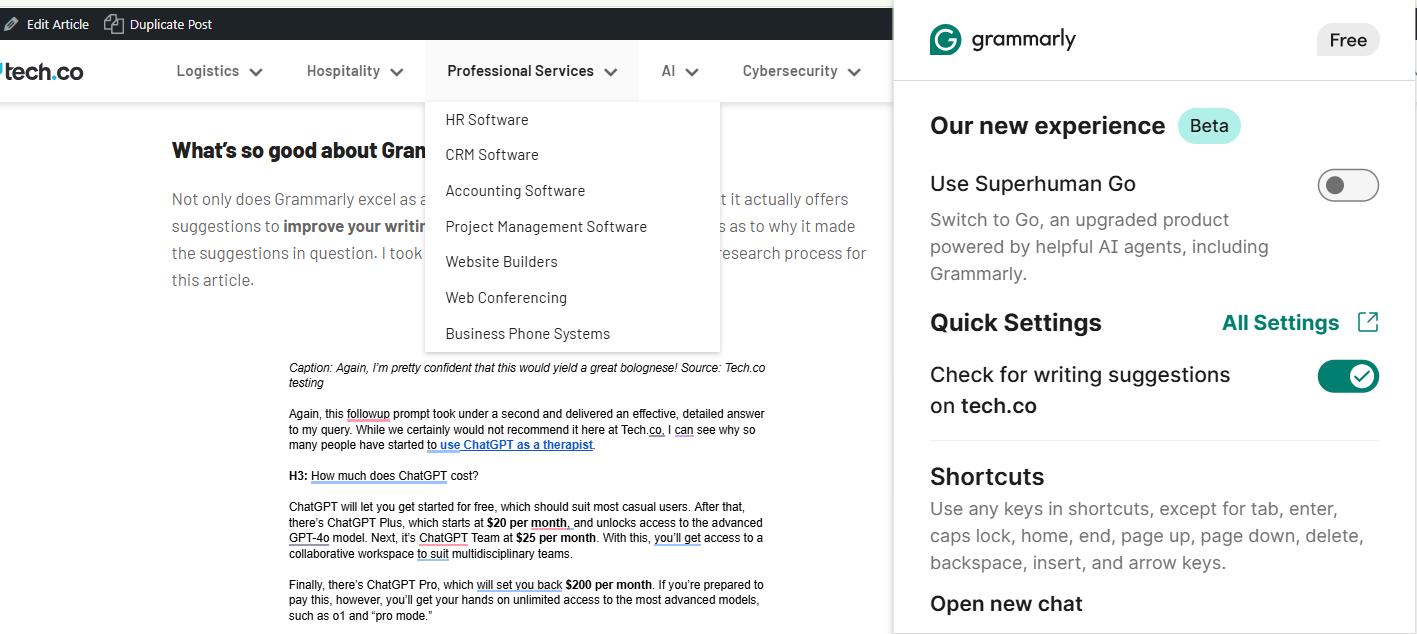Screen dimensions: 1417x634
Task: Open the AI dropdown menu
Action: pos(679,70)
